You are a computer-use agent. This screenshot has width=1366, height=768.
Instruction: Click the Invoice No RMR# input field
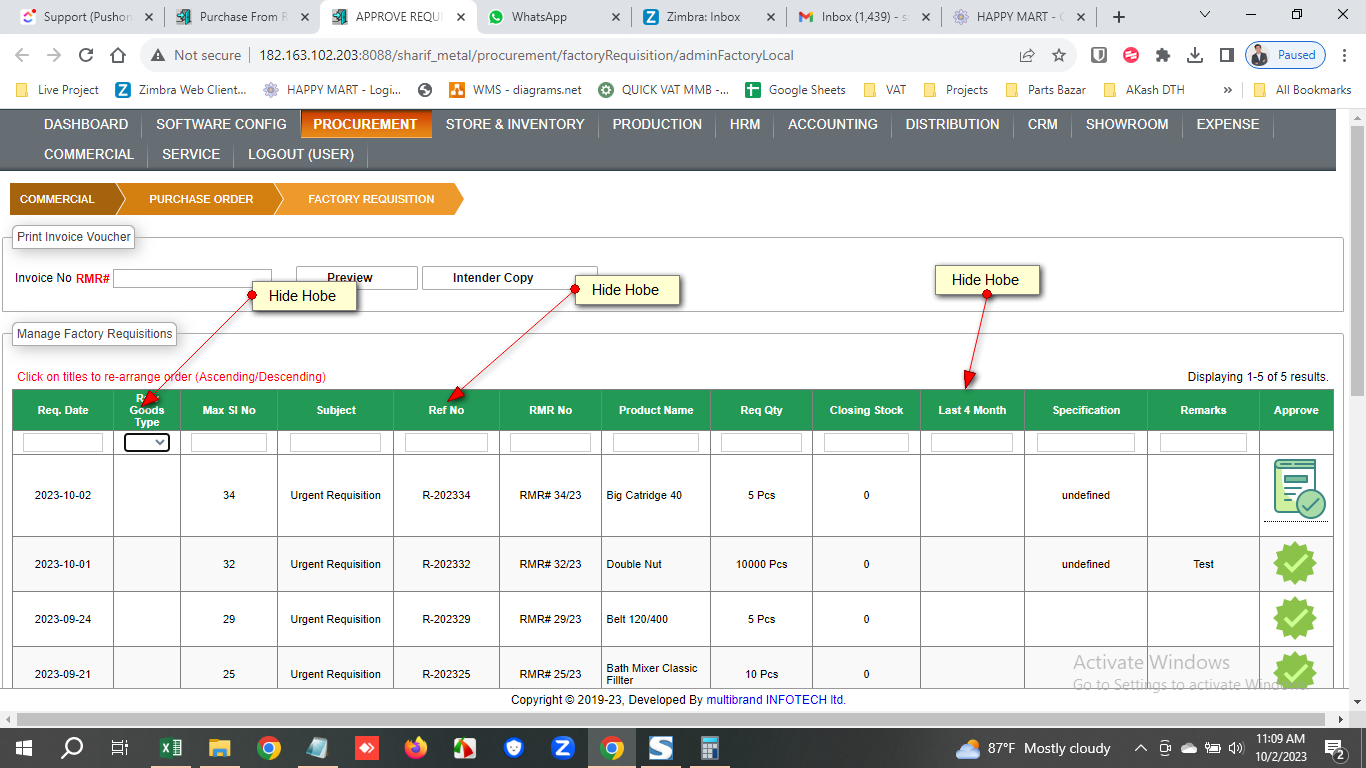coord(192,279)
